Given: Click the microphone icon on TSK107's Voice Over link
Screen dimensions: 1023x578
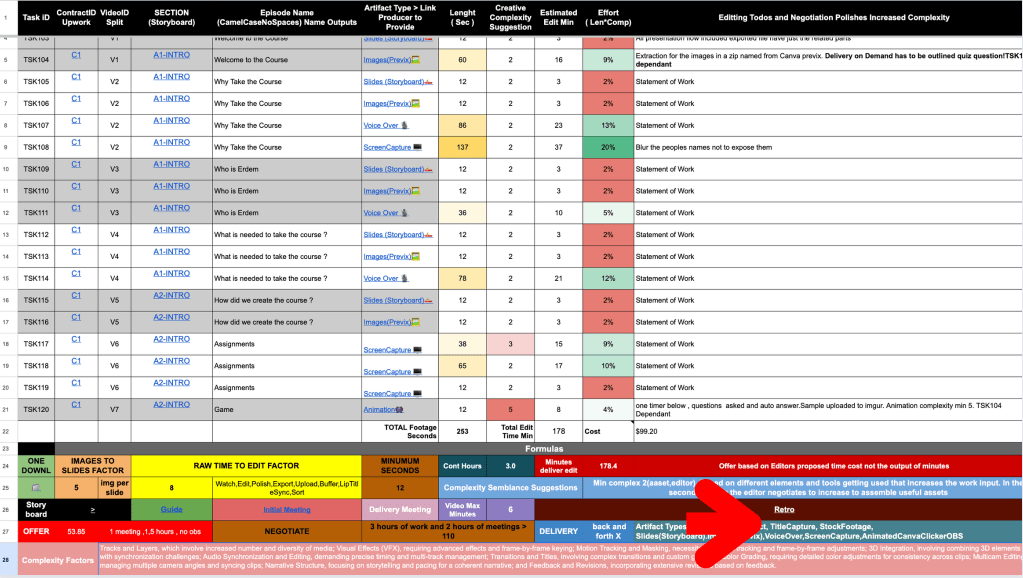Looking at the screenshot, I should tap(405, 125).
